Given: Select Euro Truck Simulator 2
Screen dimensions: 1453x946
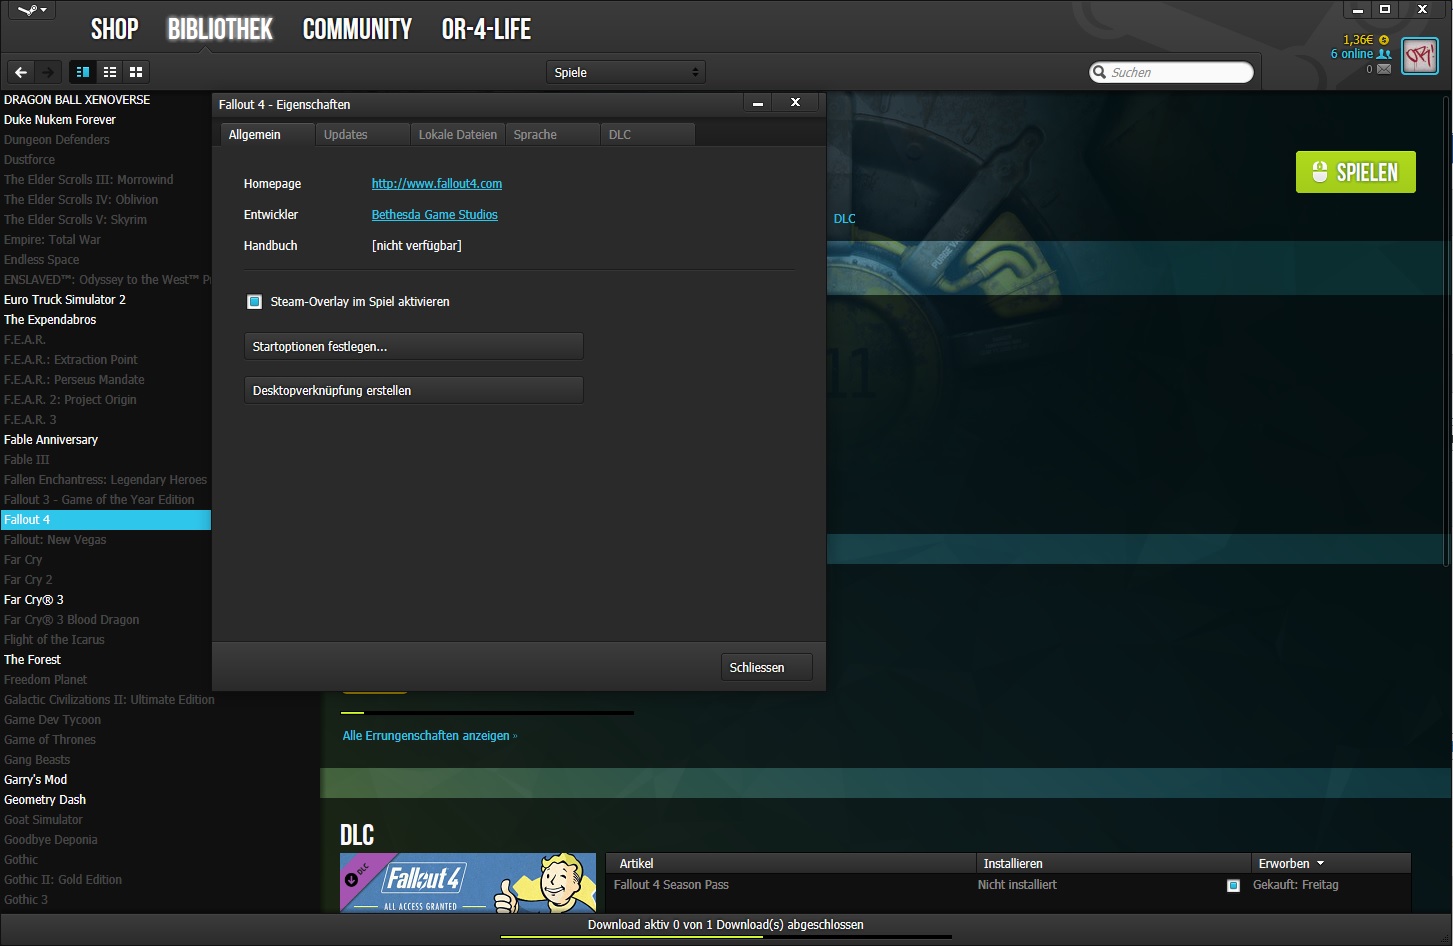Looking at the screenshot, I should pyautogui.click(x=65, y=300).
